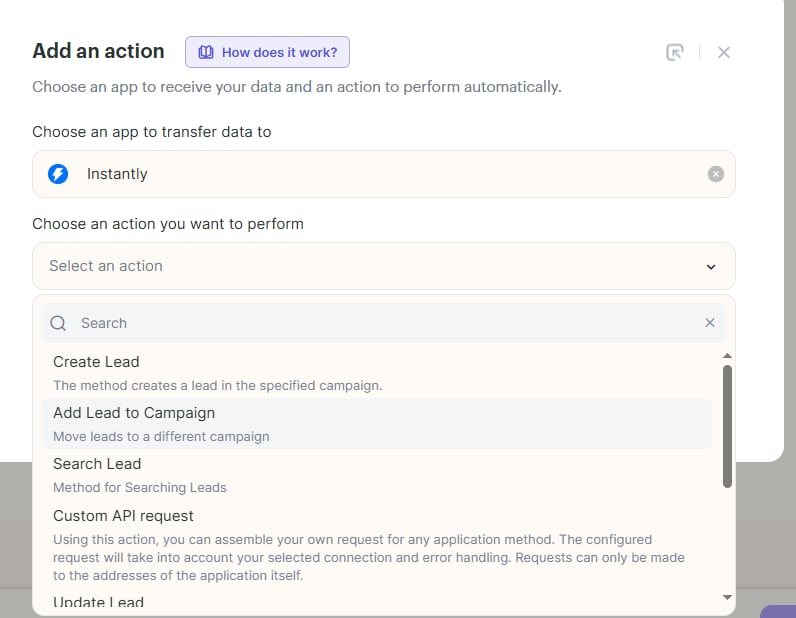Clear the action search box
Viewport: 796px width, 618px height.
(x=710, y=322)
